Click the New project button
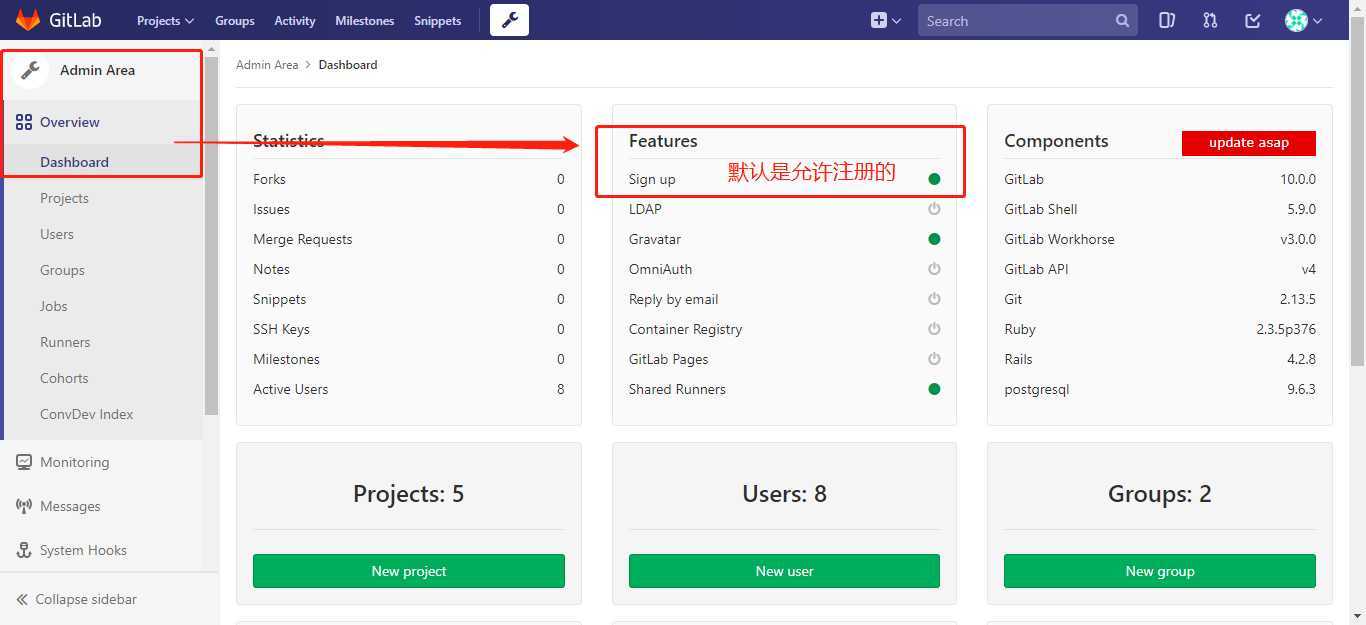This screenshot has height=625, width=1366. coord(409,571)
